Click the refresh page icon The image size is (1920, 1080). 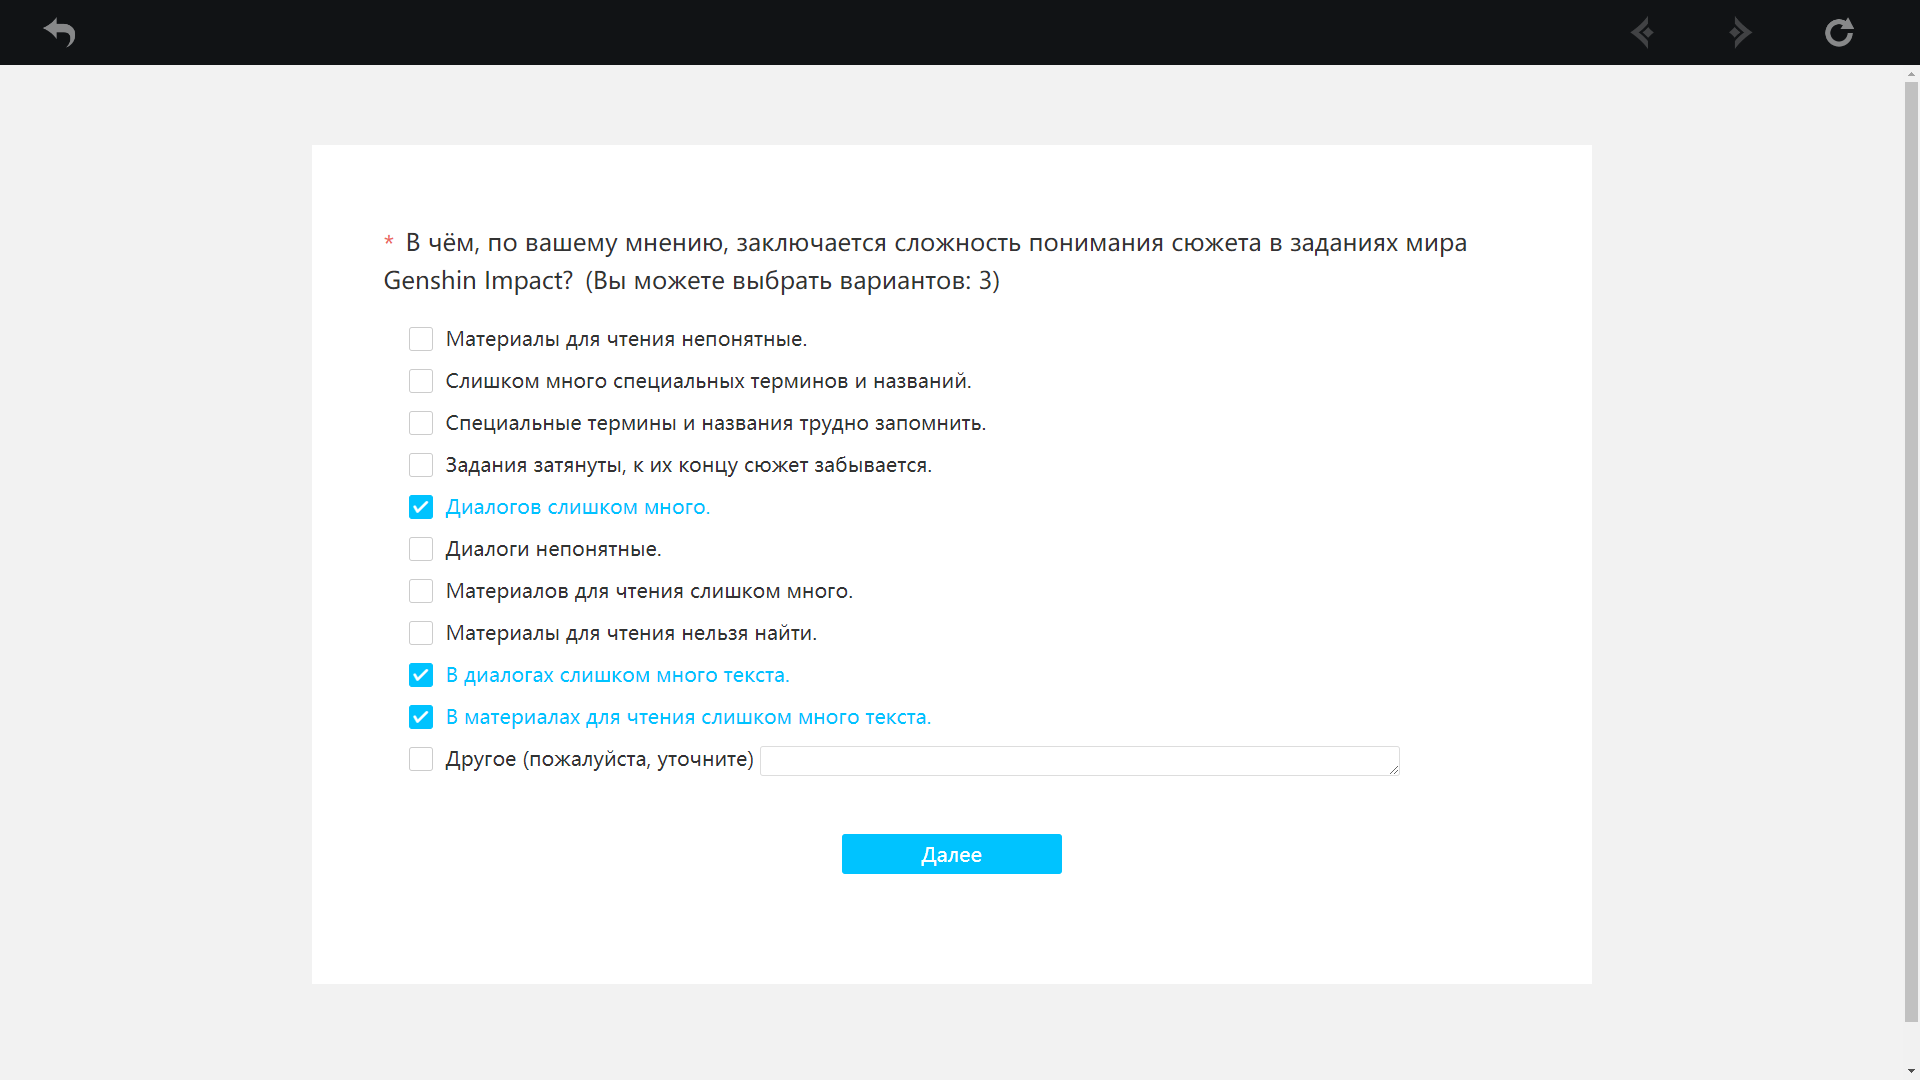click(x=1838, y=32)
